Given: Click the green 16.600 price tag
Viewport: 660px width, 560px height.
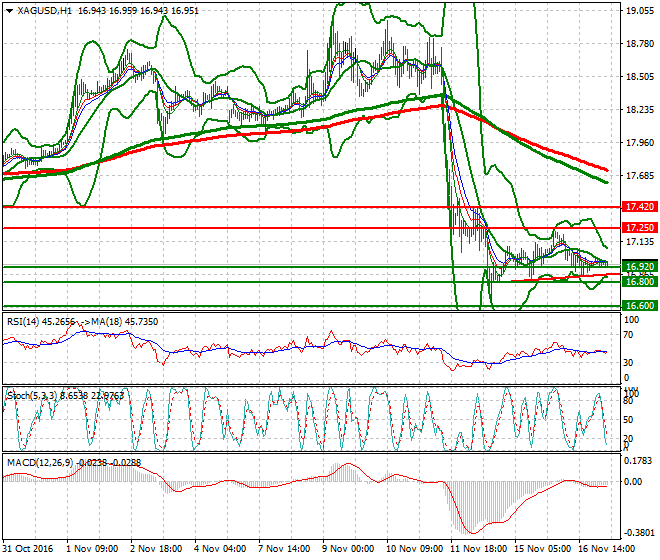Looking at the screenshot, I should tap(638, 306).
